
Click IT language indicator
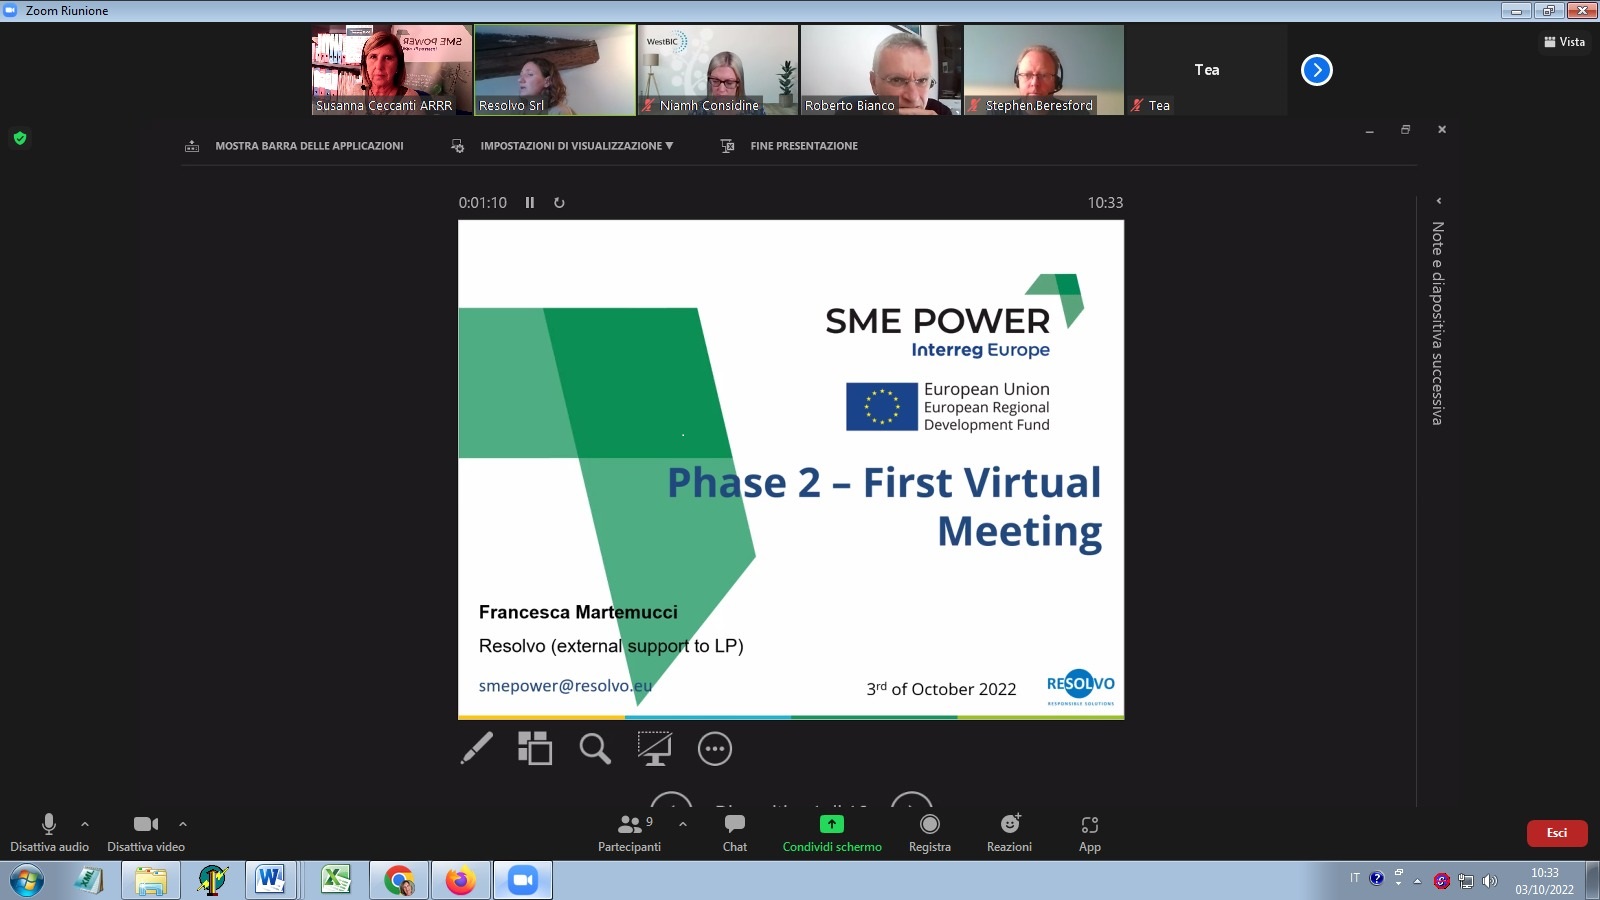[x=1355, y=878]
